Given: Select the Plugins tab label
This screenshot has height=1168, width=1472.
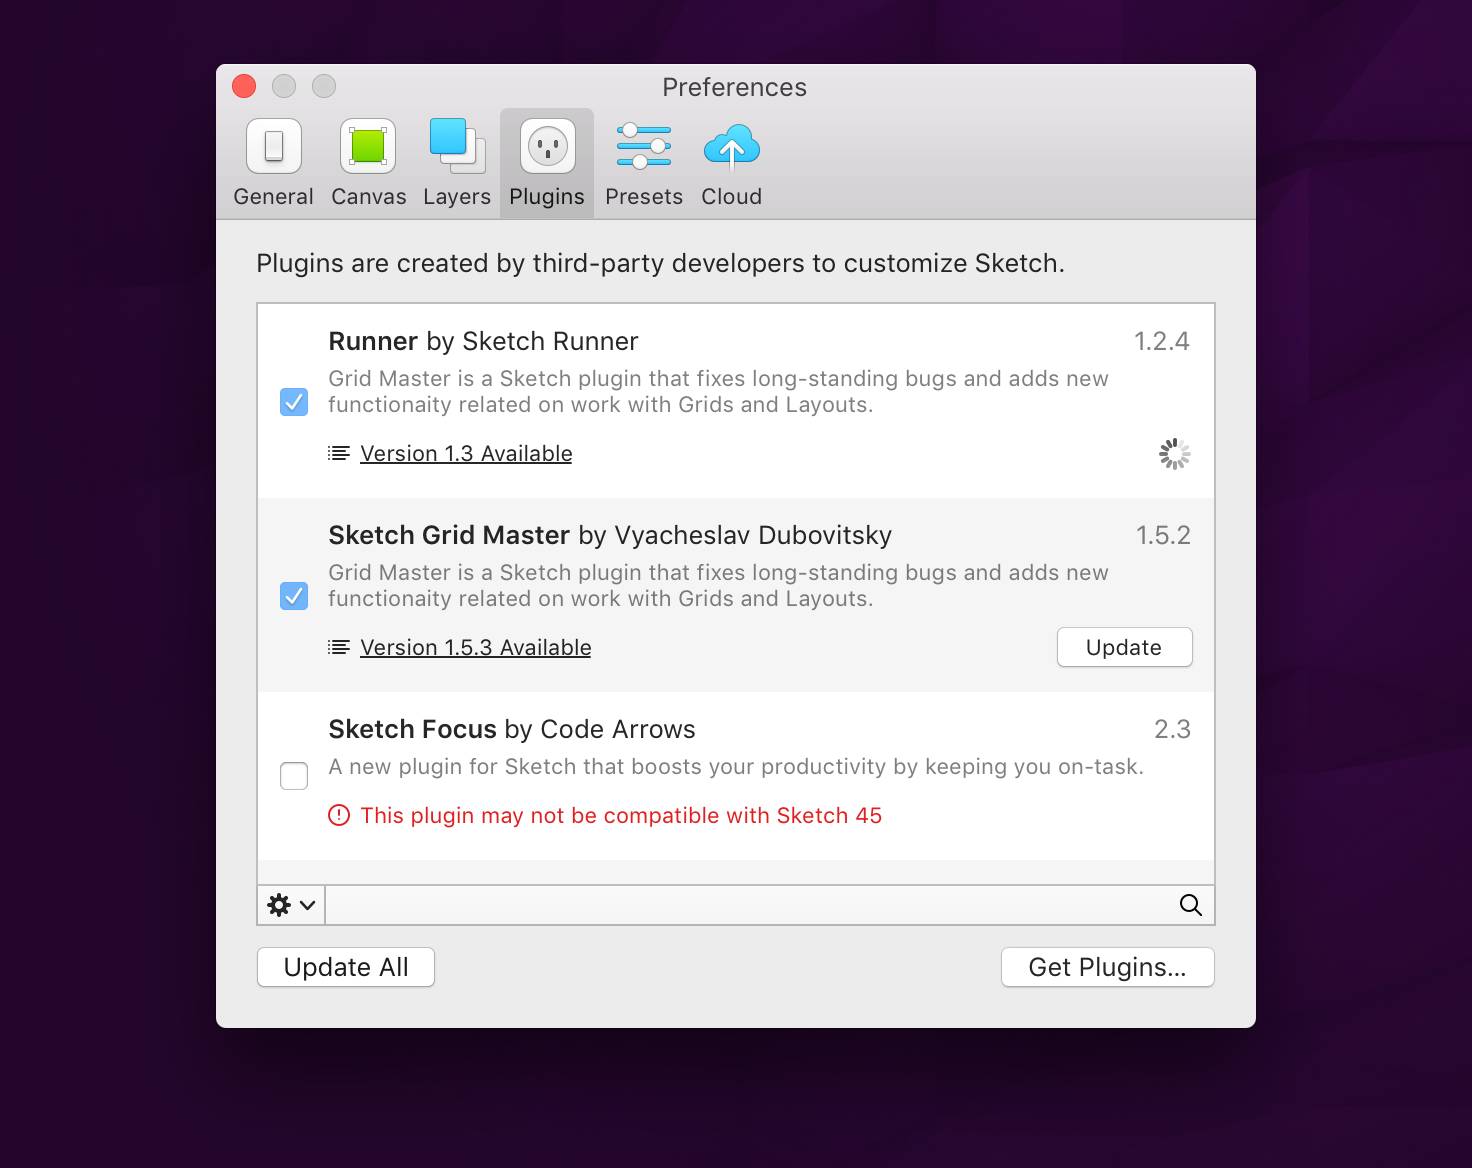Looking at the screenshot, I should point(547,197).
